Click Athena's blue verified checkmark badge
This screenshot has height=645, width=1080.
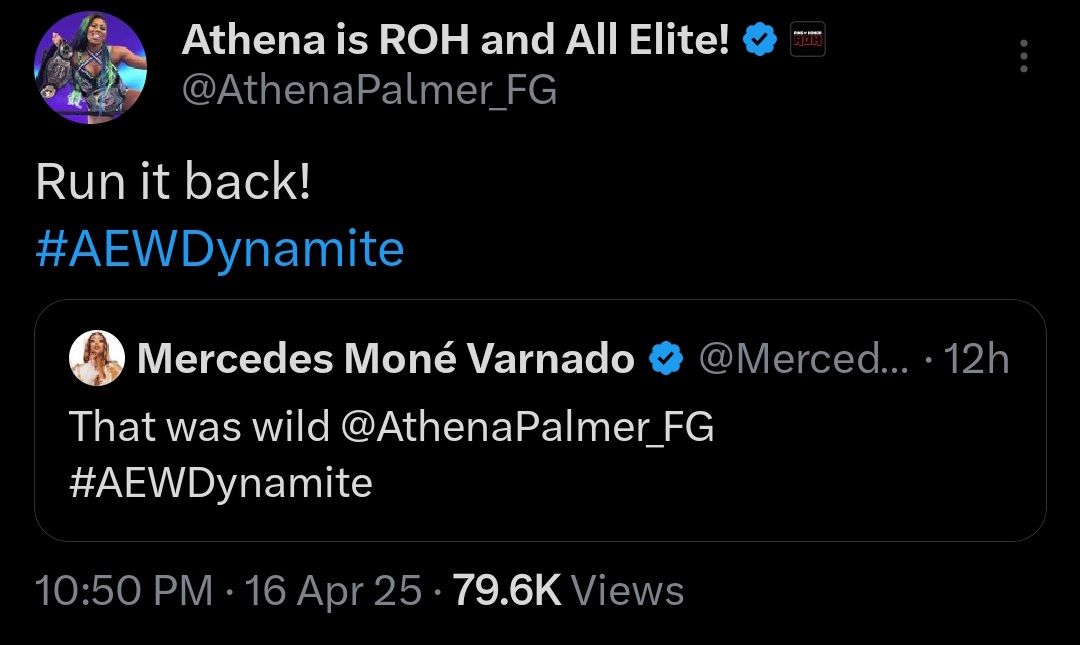(763, 41)
